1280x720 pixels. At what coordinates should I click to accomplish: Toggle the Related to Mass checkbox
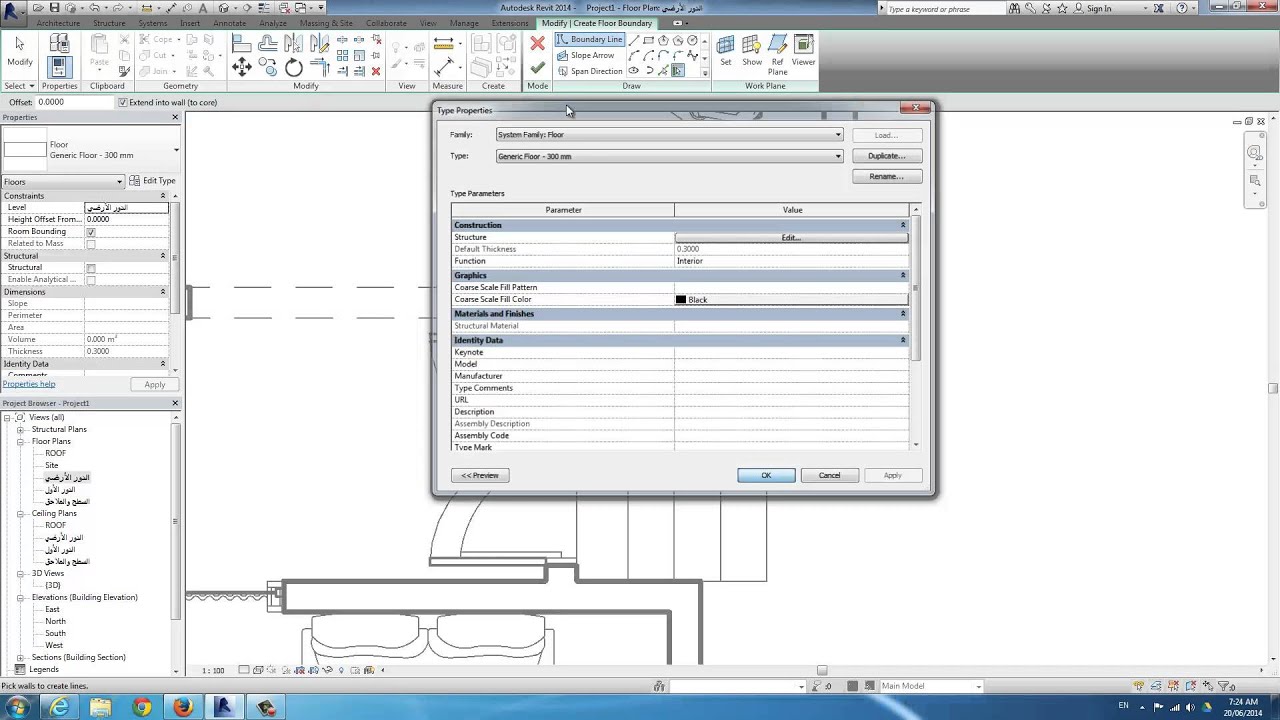click(x=91, y=244)
